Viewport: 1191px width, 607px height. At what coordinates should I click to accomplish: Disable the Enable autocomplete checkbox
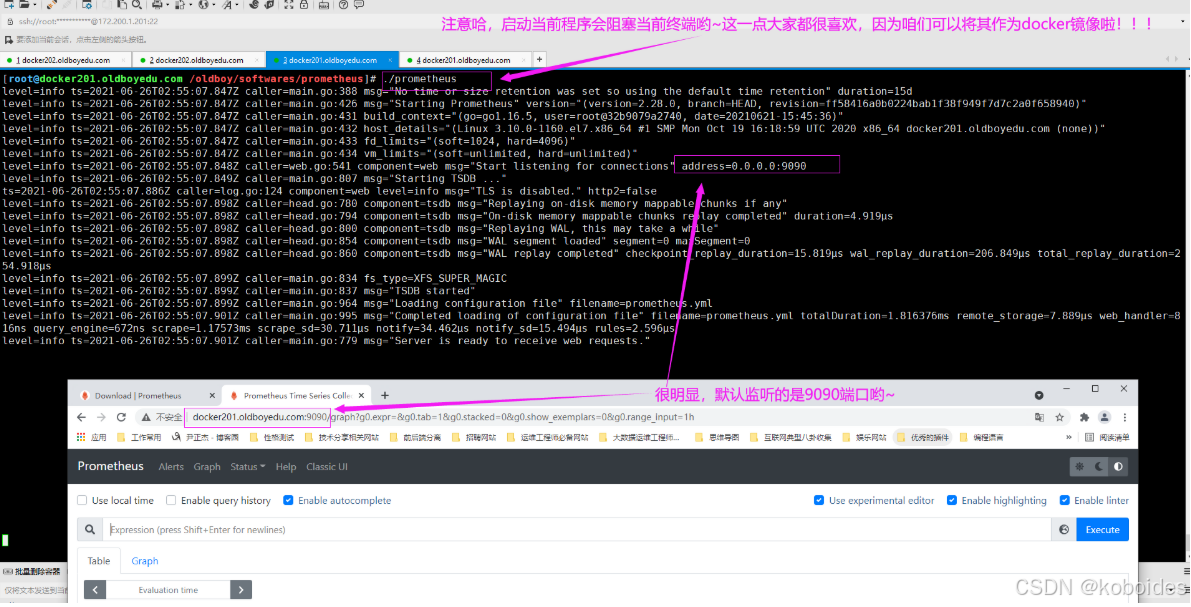click(x=288, y=500)
